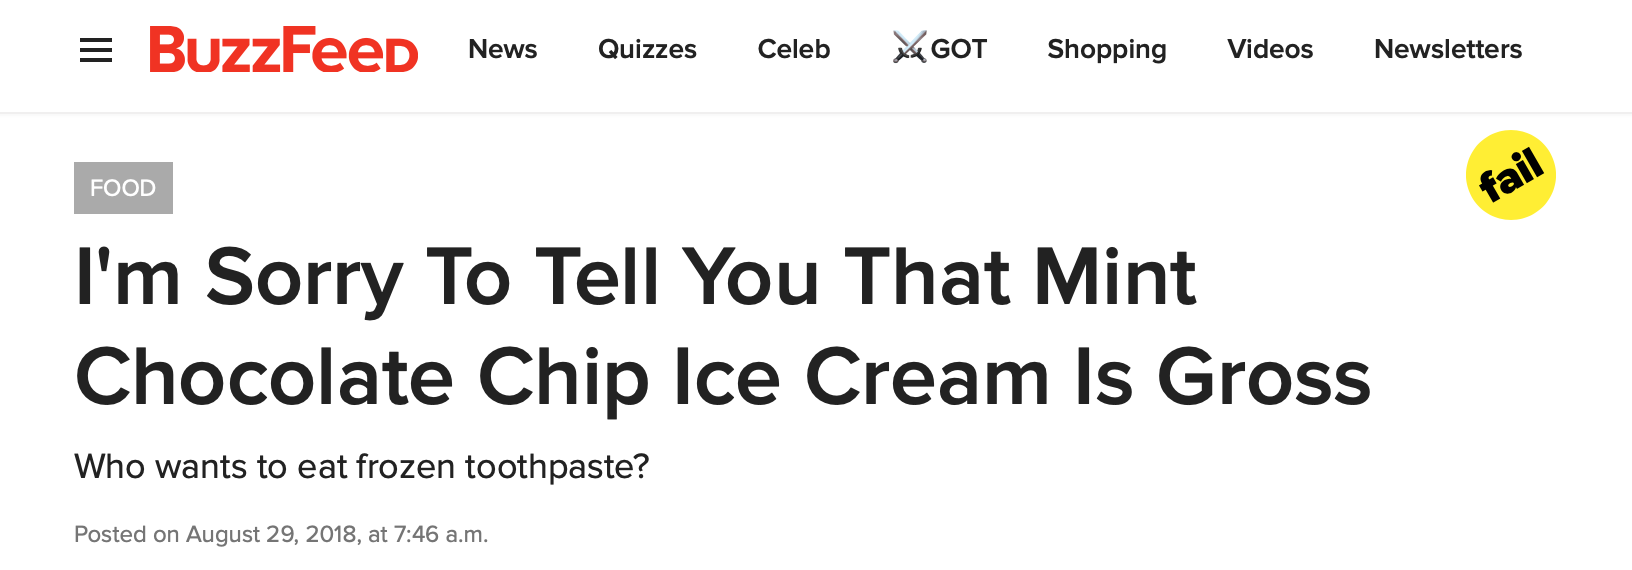
Task: Go to the News section
Action: (502, 49)
